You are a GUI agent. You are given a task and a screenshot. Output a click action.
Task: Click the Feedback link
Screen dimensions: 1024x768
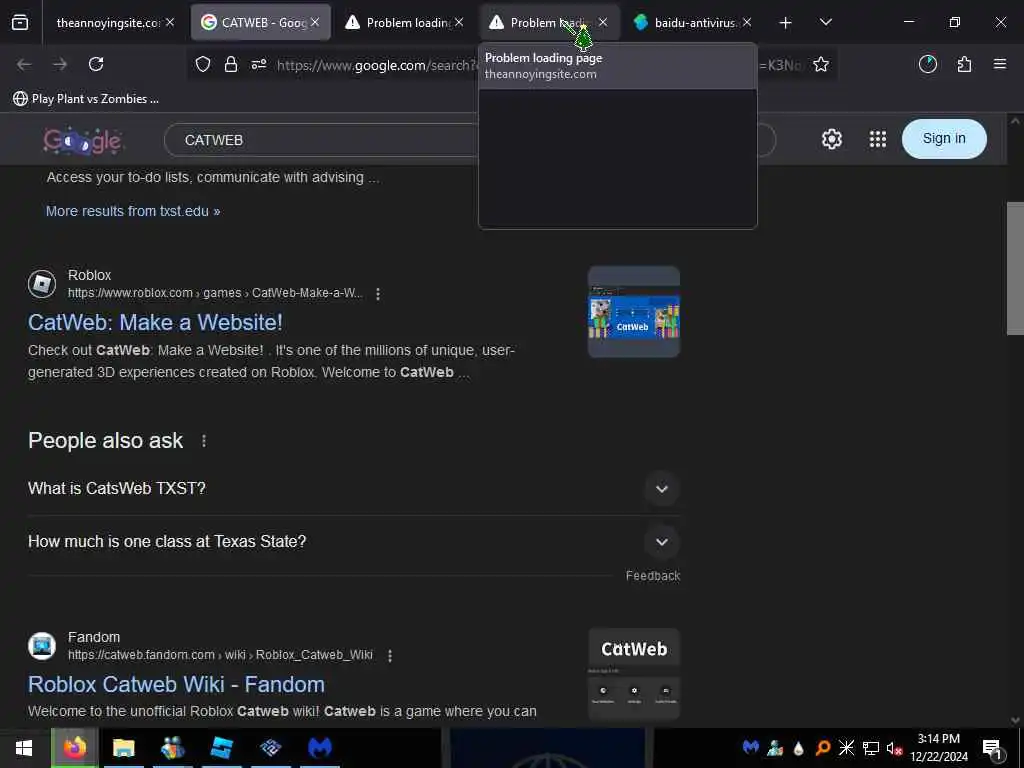652,575
